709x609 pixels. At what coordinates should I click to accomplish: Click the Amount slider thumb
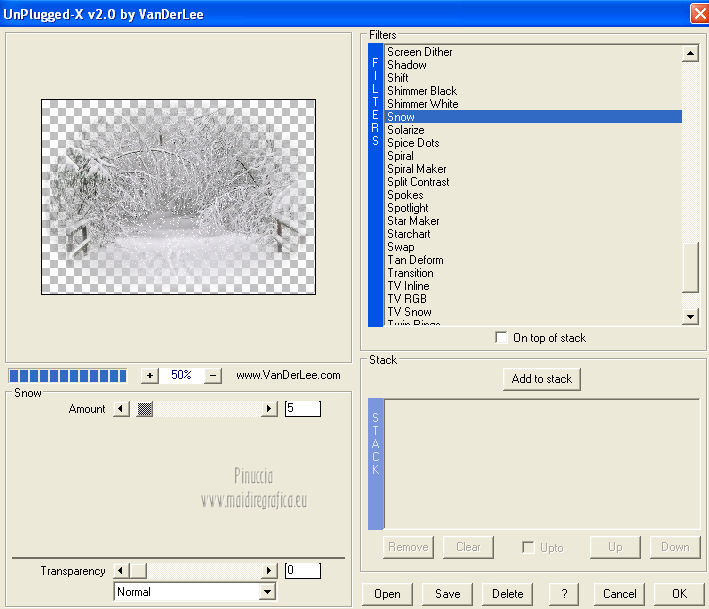click(145, 409)
